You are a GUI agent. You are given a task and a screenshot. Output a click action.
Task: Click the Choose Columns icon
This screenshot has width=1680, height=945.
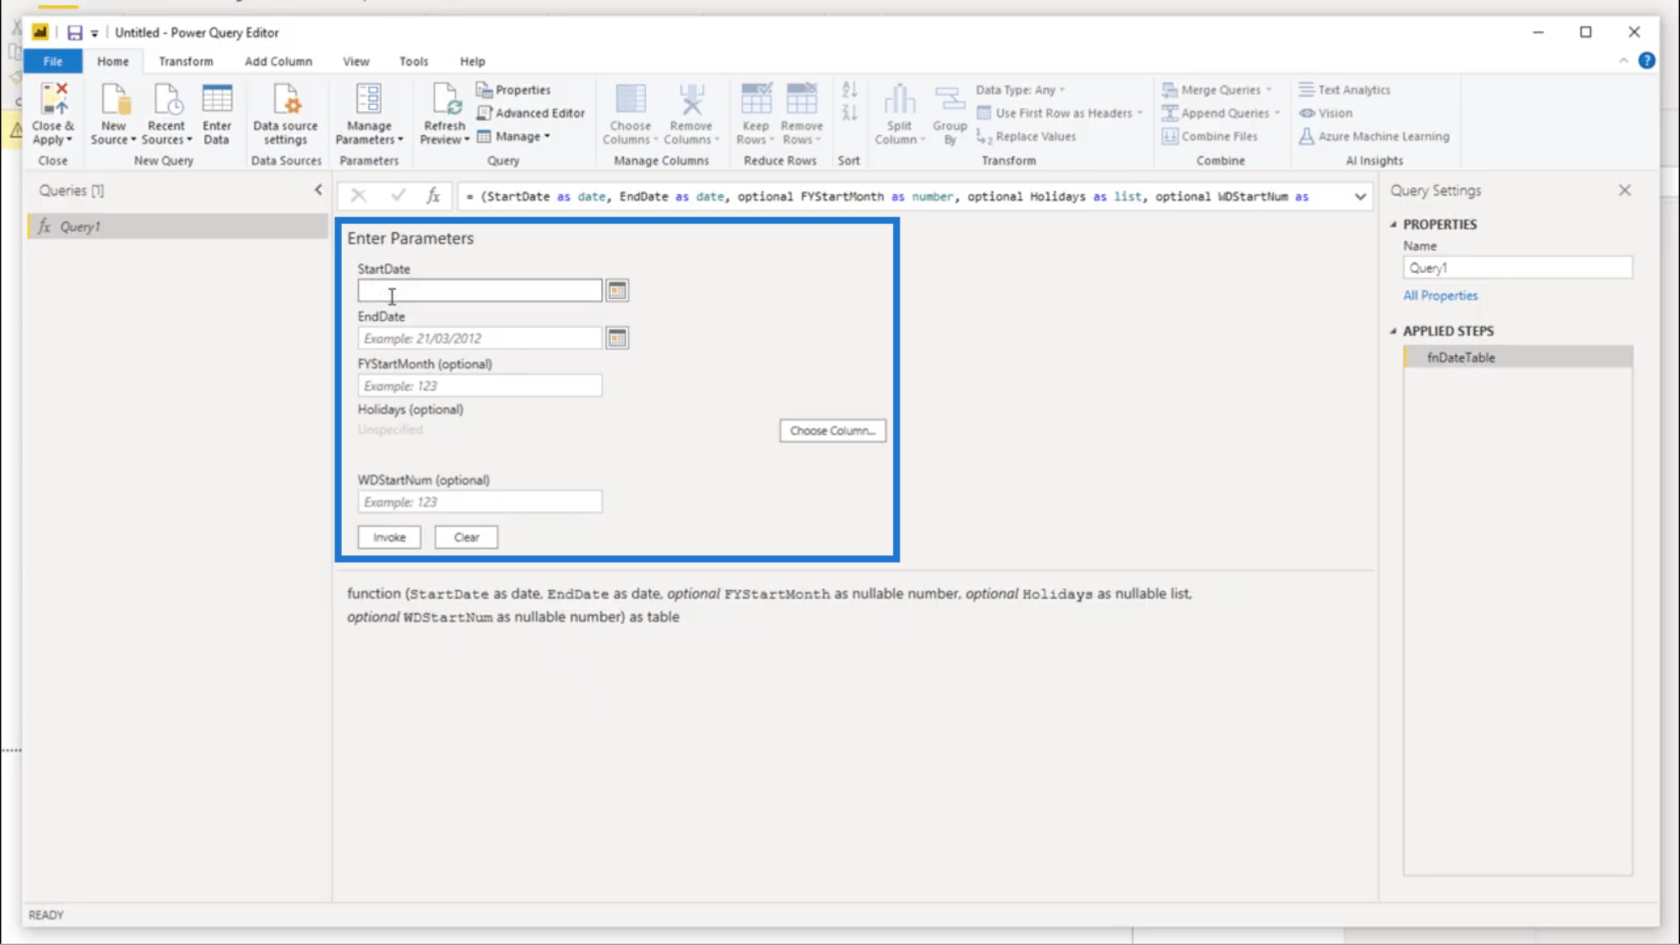click(x=630, y=100)
